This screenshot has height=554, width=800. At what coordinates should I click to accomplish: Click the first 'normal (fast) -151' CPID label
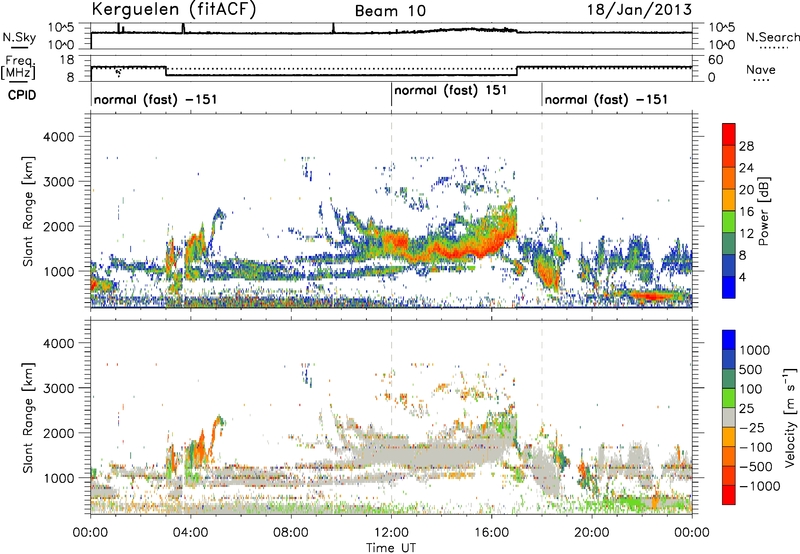[156, 99]
